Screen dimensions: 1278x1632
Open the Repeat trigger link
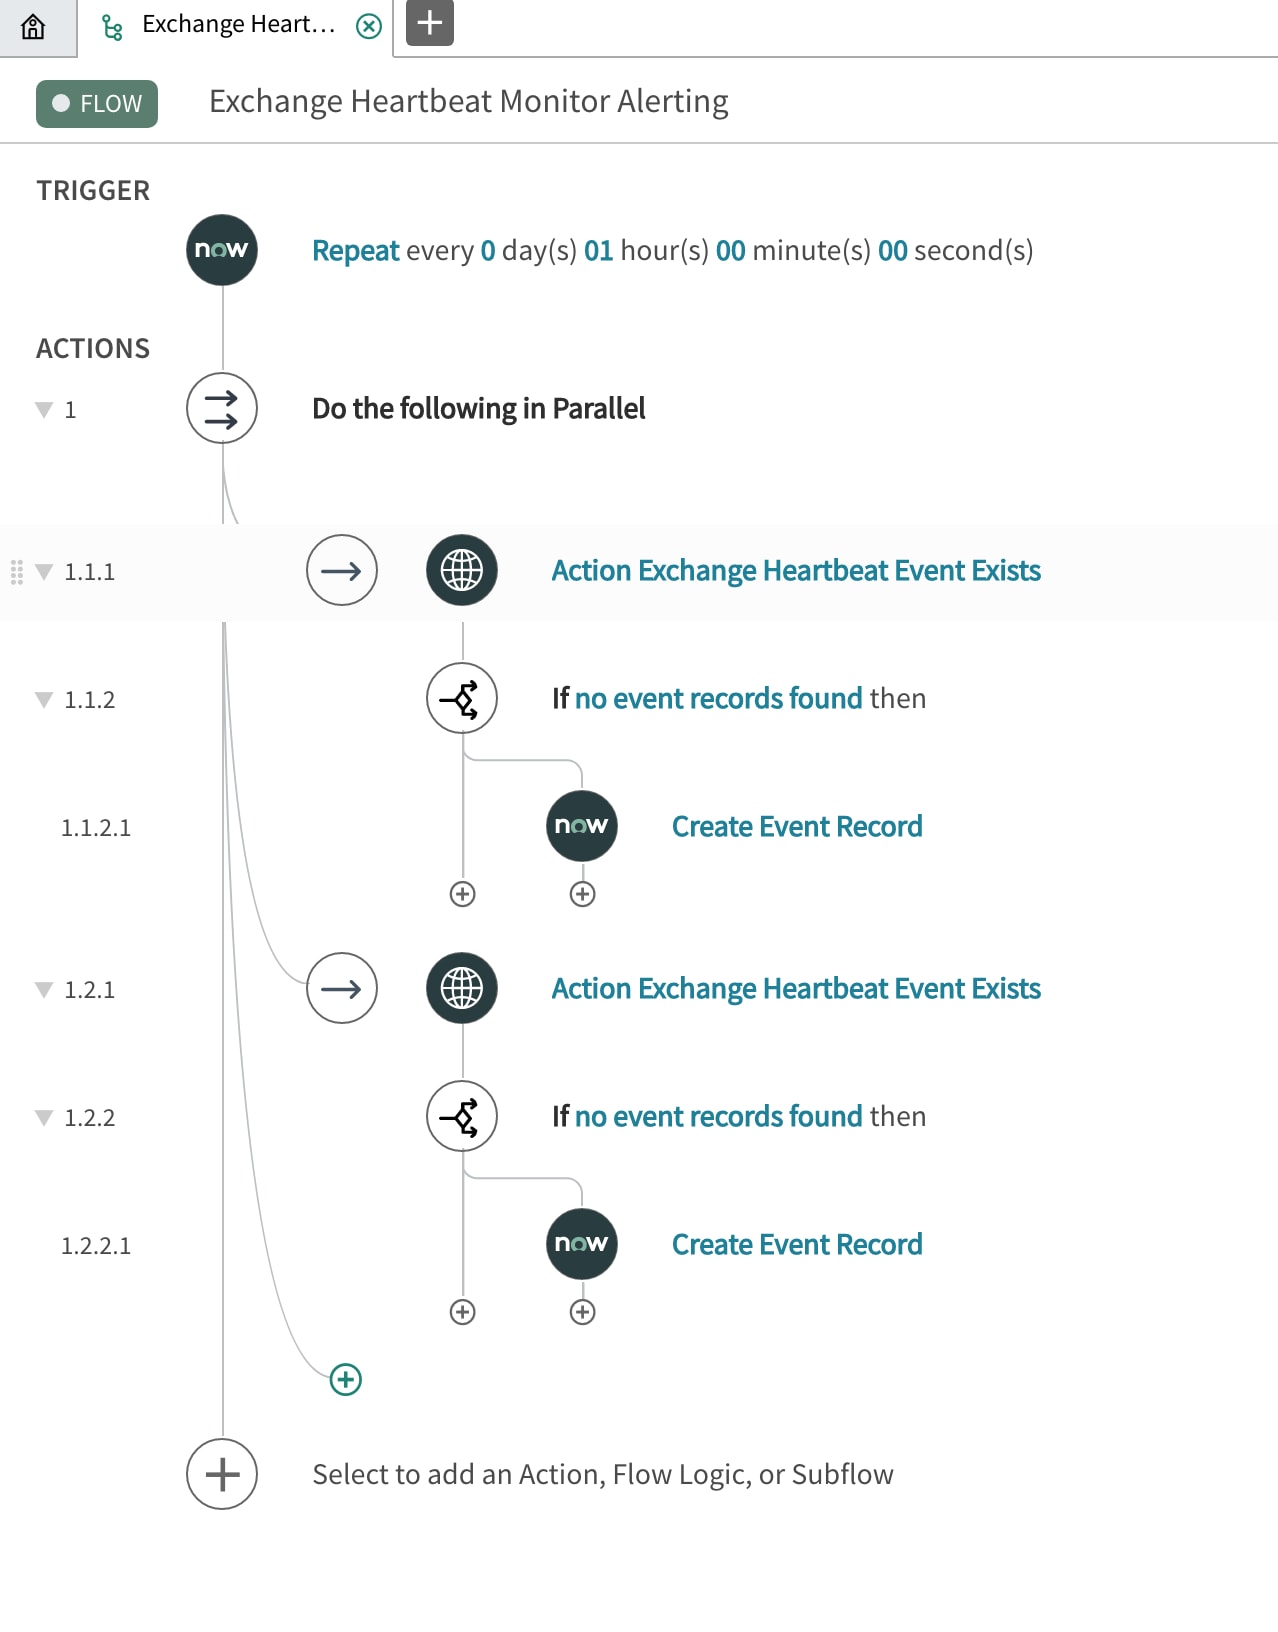356,250
